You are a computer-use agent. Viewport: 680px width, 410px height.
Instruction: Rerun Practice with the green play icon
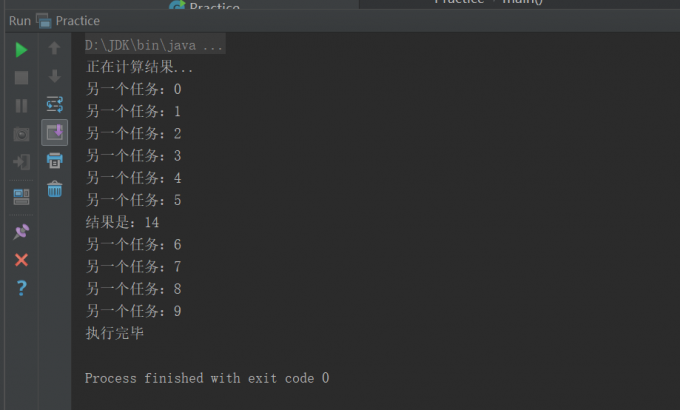21,49
